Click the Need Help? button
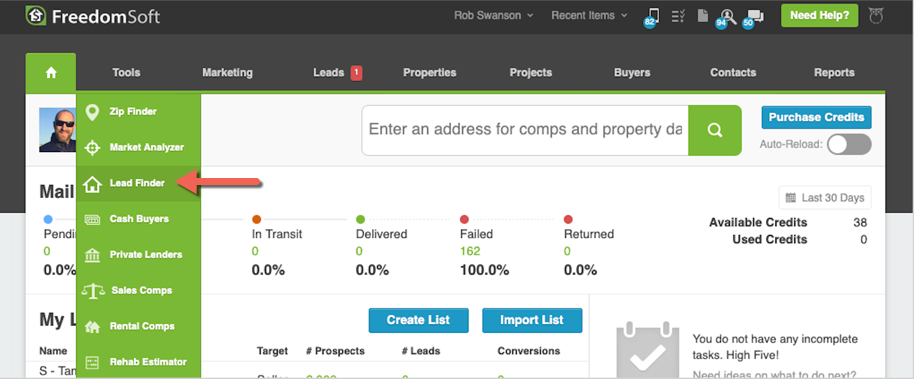The width and height of the screenshot is (914, 379). pos(819,16)
